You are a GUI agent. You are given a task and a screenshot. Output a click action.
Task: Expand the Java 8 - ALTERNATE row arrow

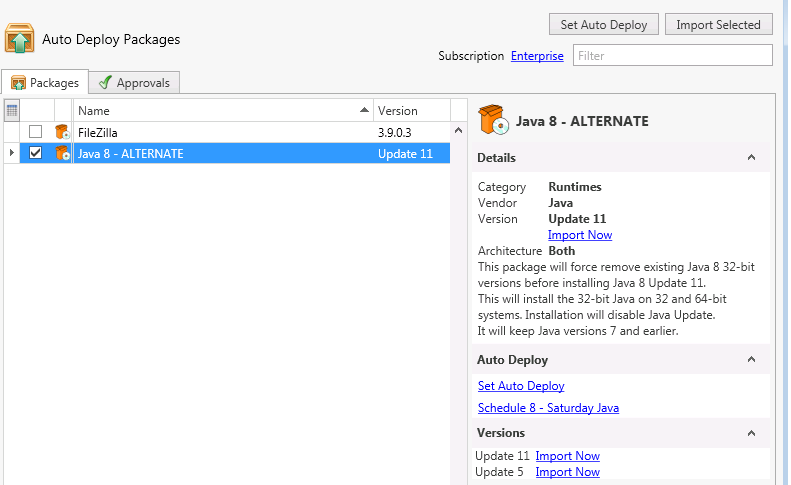(x=12, y=152)
